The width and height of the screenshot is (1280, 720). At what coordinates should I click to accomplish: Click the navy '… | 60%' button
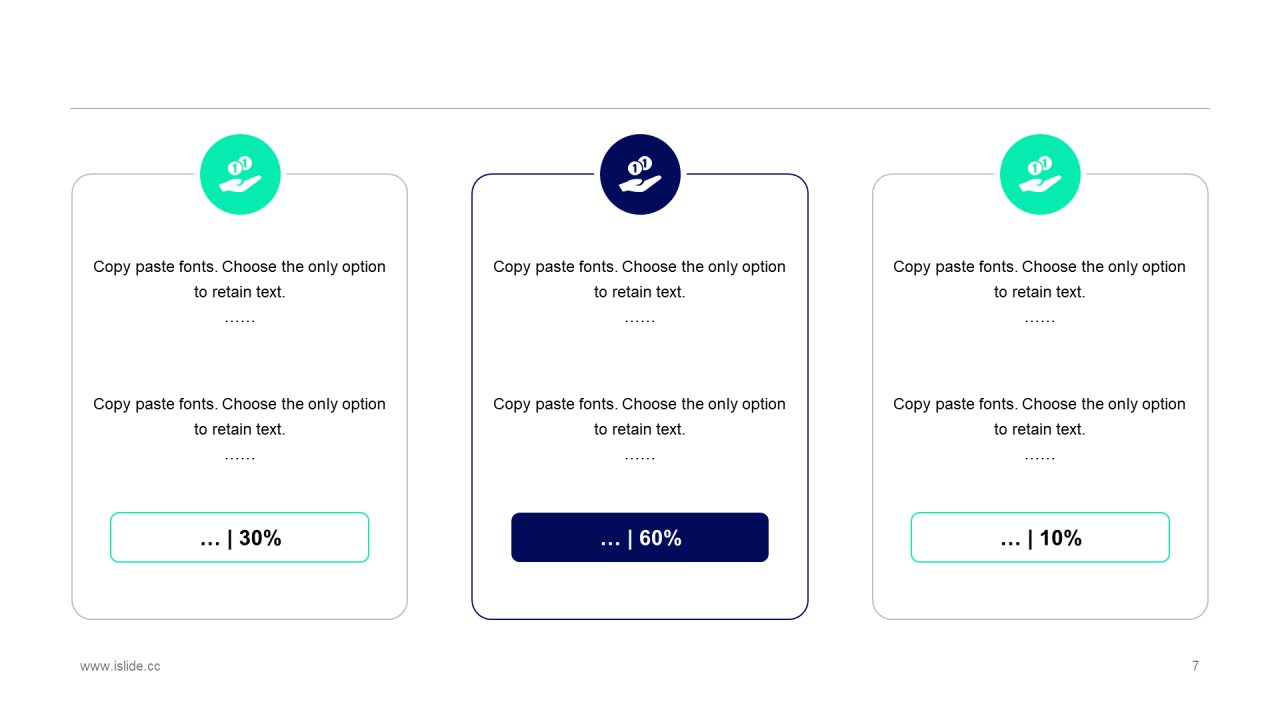tap(640, 537)
